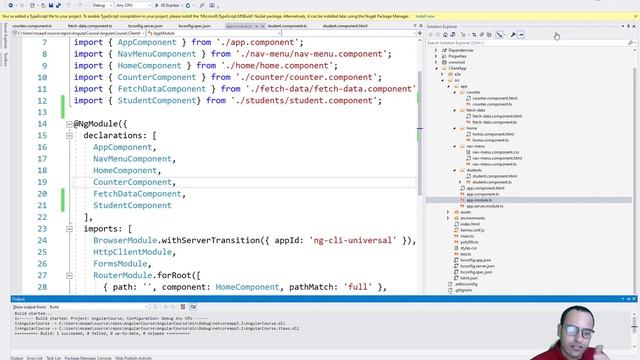Select tsconfig.app.json in Solution Explorer
640x360 pixels.
476,260
